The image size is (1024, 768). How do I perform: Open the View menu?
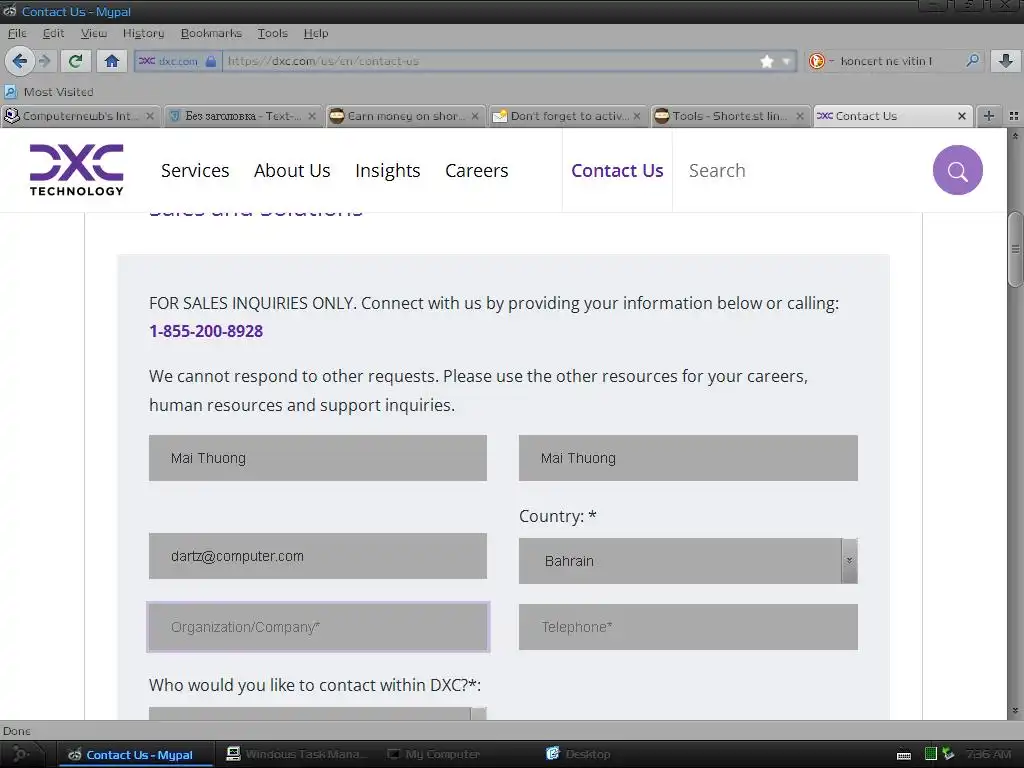[x=93, y=33]
